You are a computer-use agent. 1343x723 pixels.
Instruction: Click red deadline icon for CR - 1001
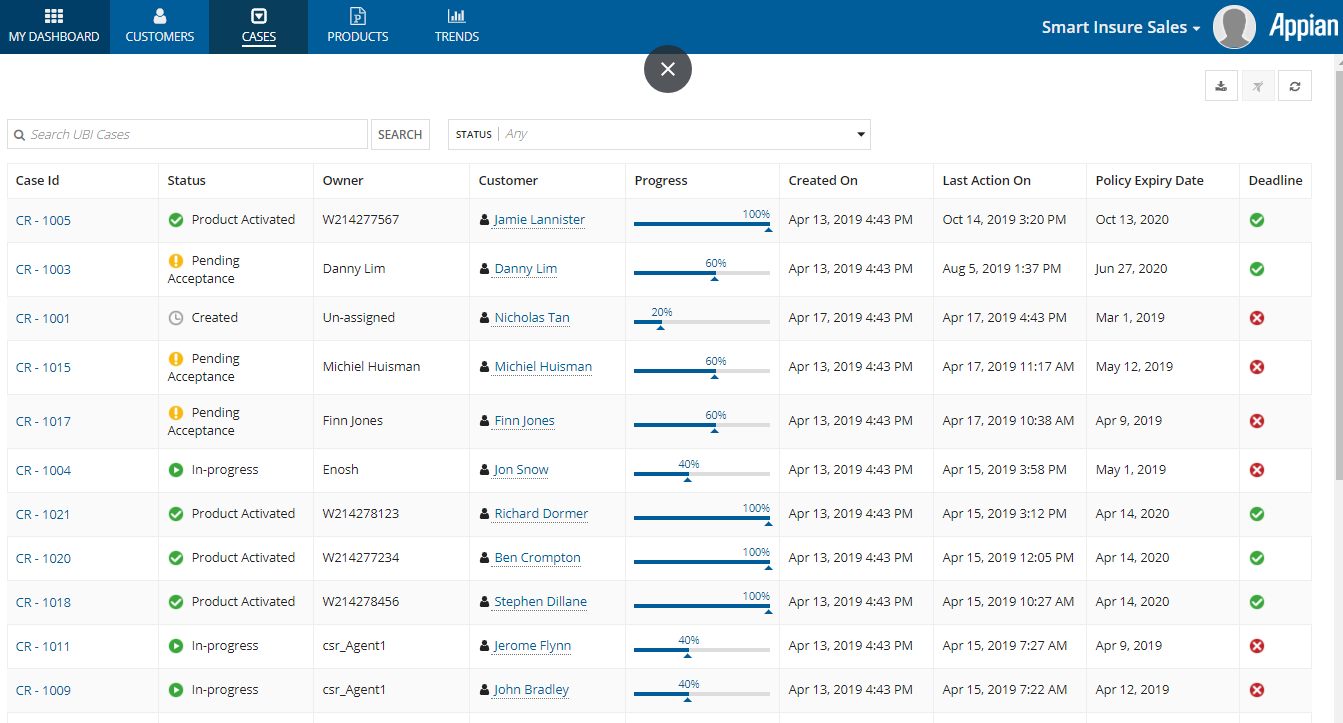1257,318
